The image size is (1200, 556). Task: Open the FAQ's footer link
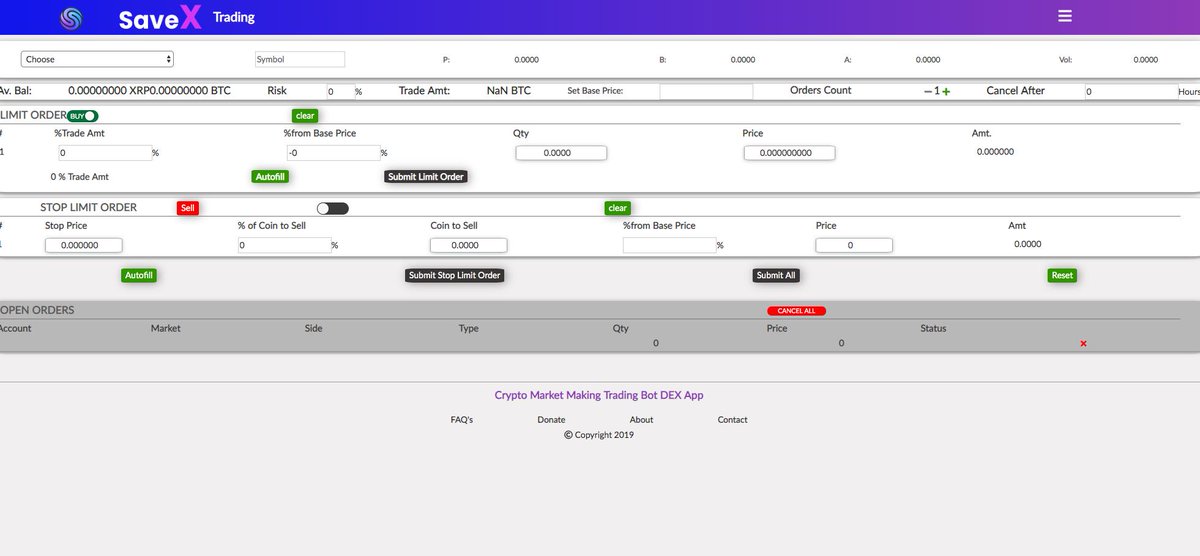point(462,420)
